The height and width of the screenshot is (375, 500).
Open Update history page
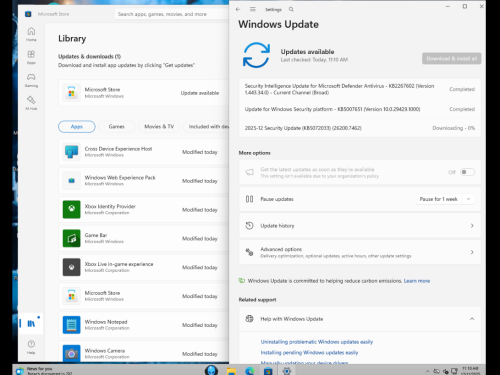click(x=360, y=226)
